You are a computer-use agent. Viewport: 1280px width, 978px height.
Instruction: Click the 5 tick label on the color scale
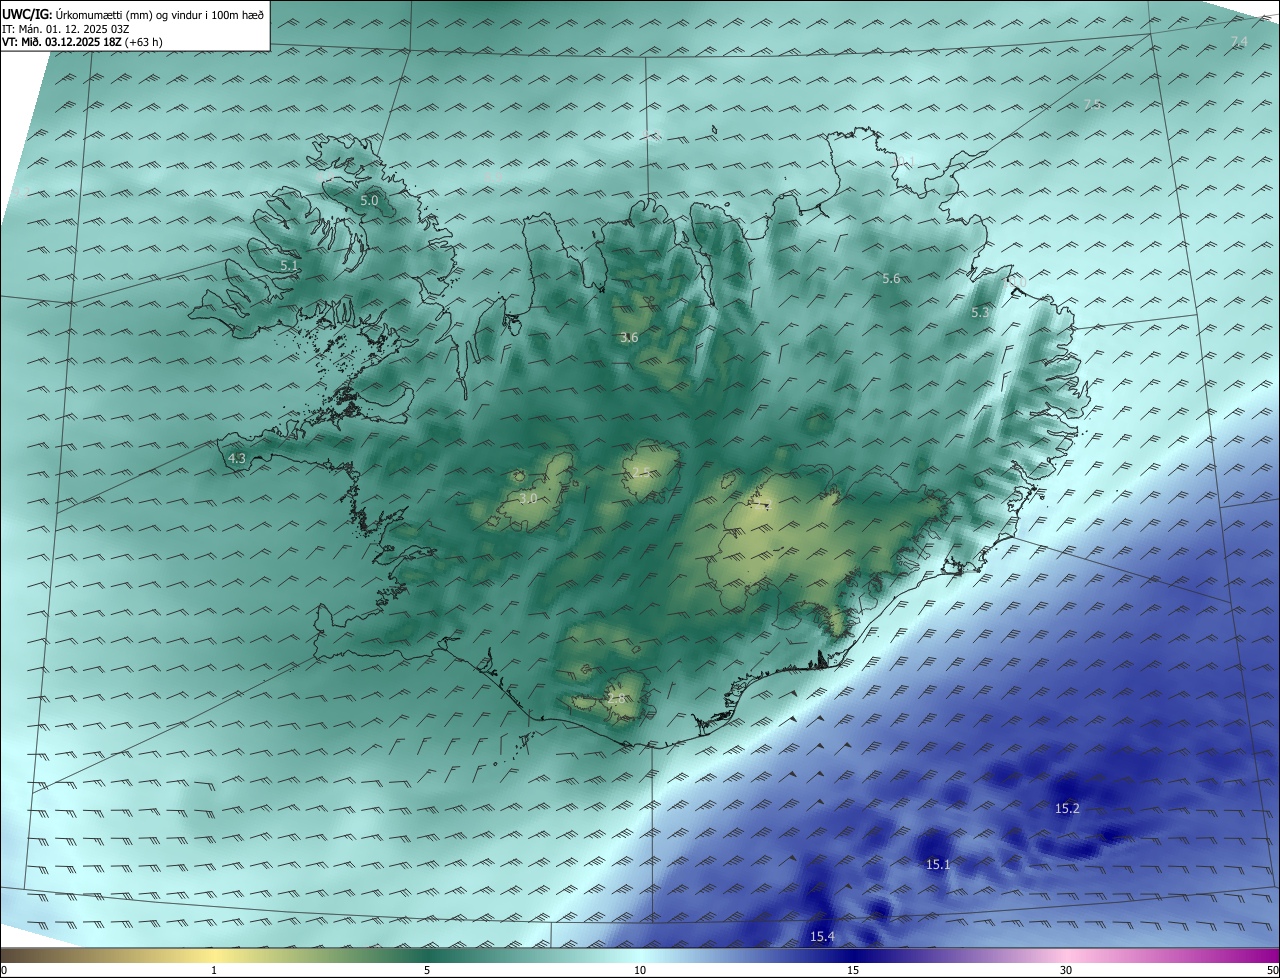coord(427,971)
